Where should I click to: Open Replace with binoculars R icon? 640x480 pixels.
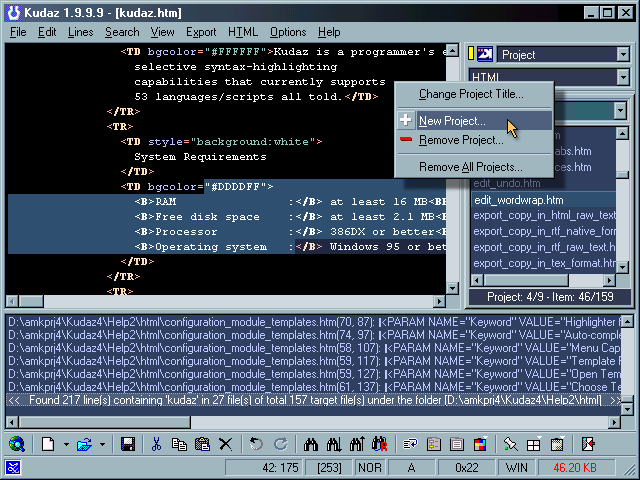pos(380,444)
